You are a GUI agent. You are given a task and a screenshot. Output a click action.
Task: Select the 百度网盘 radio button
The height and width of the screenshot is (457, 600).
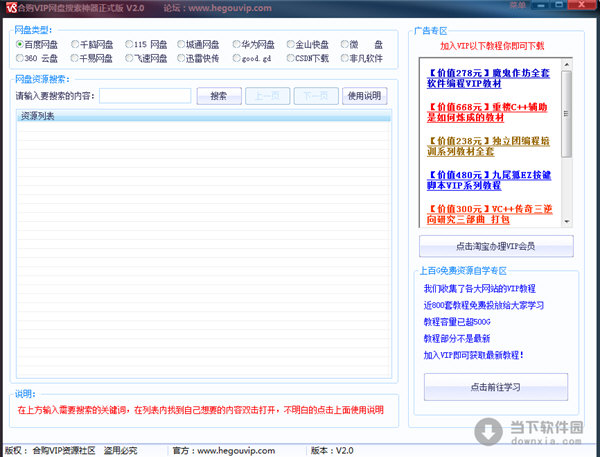[20, 44]
